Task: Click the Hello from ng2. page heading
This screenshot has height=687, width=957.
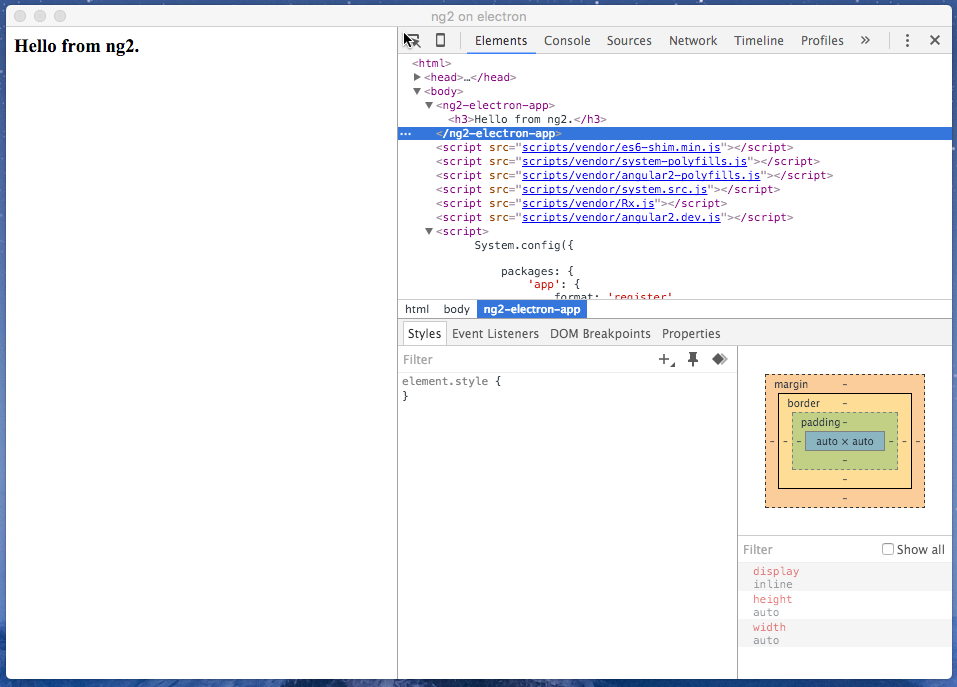Action: 77,46
